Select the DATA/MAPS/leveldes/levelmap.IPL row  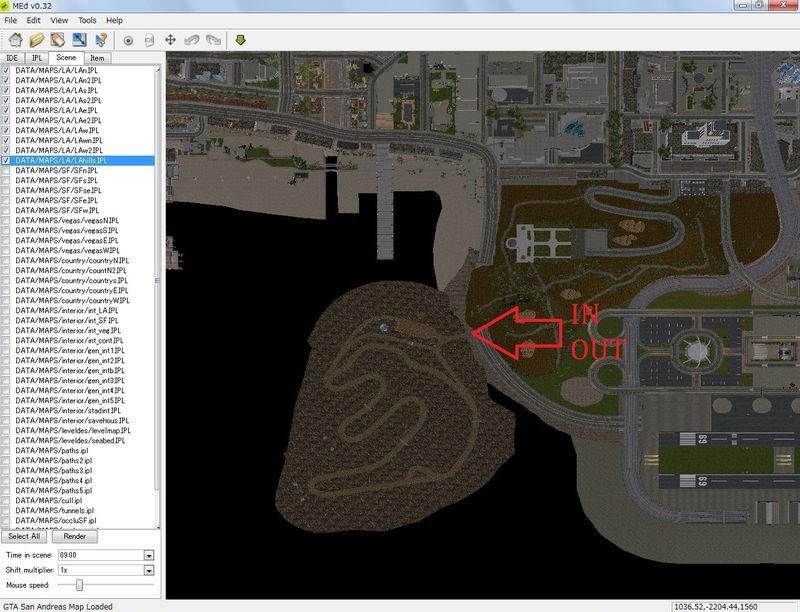click(x=79, y=431)
